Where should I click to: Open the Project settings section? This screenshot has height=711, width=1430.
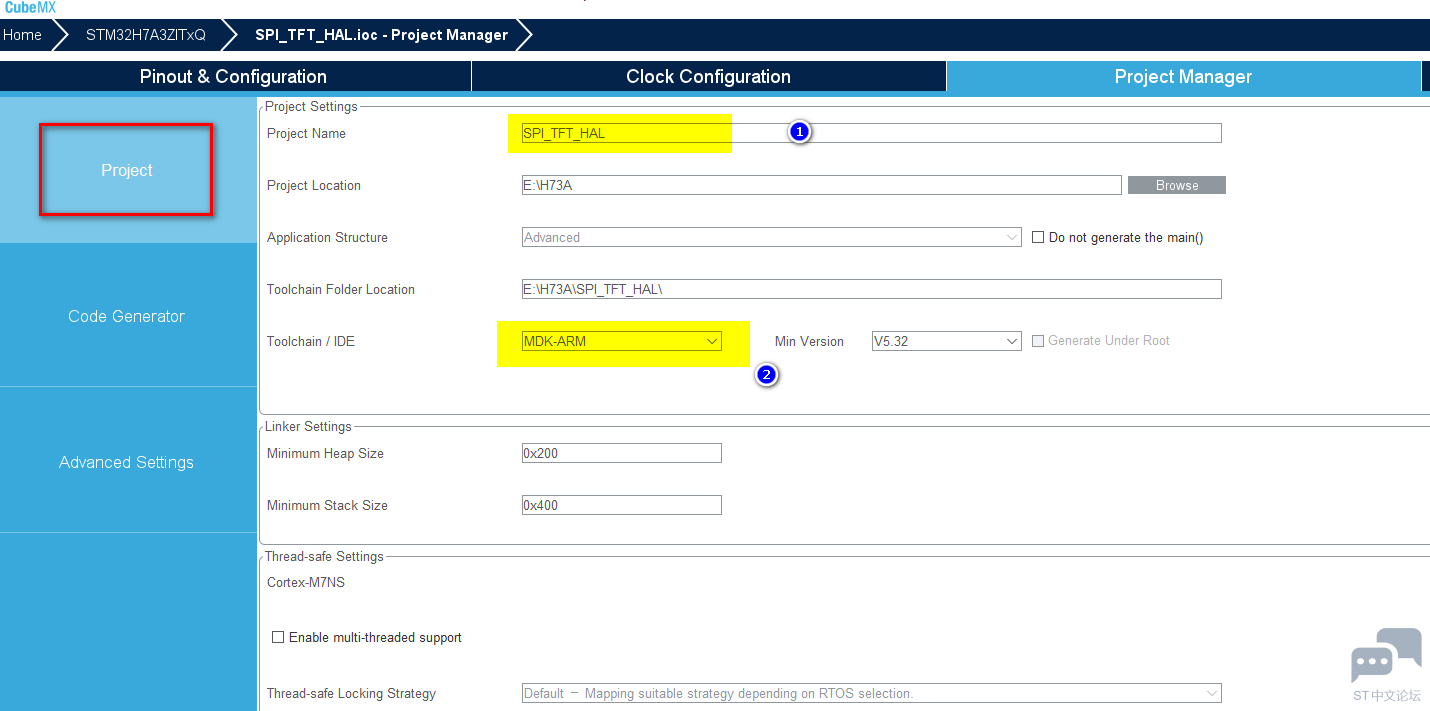click(127, 170)
